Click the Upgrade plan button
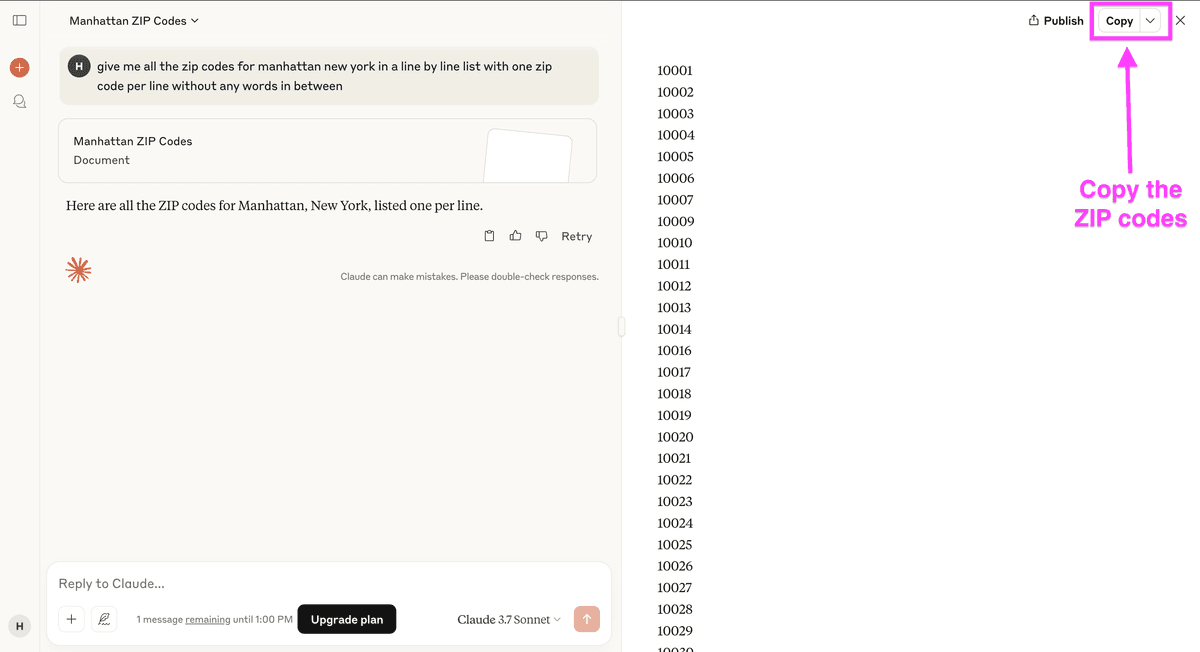Image resolution: width=1200 pixels, height=652 pixels. (x=347, y=619)
